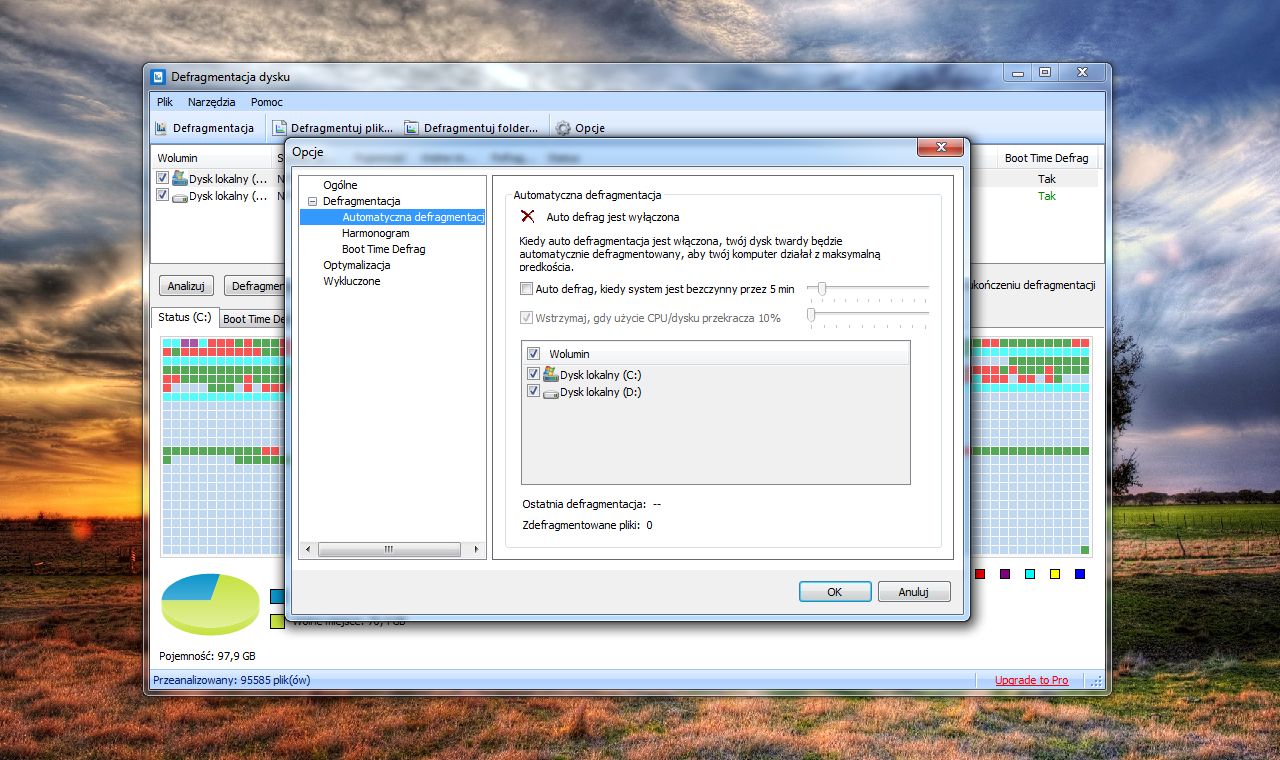The image size is (1280, 760).
Task: Click the Defragmentuj folder toolbar icon
Action: pos(411,128)
